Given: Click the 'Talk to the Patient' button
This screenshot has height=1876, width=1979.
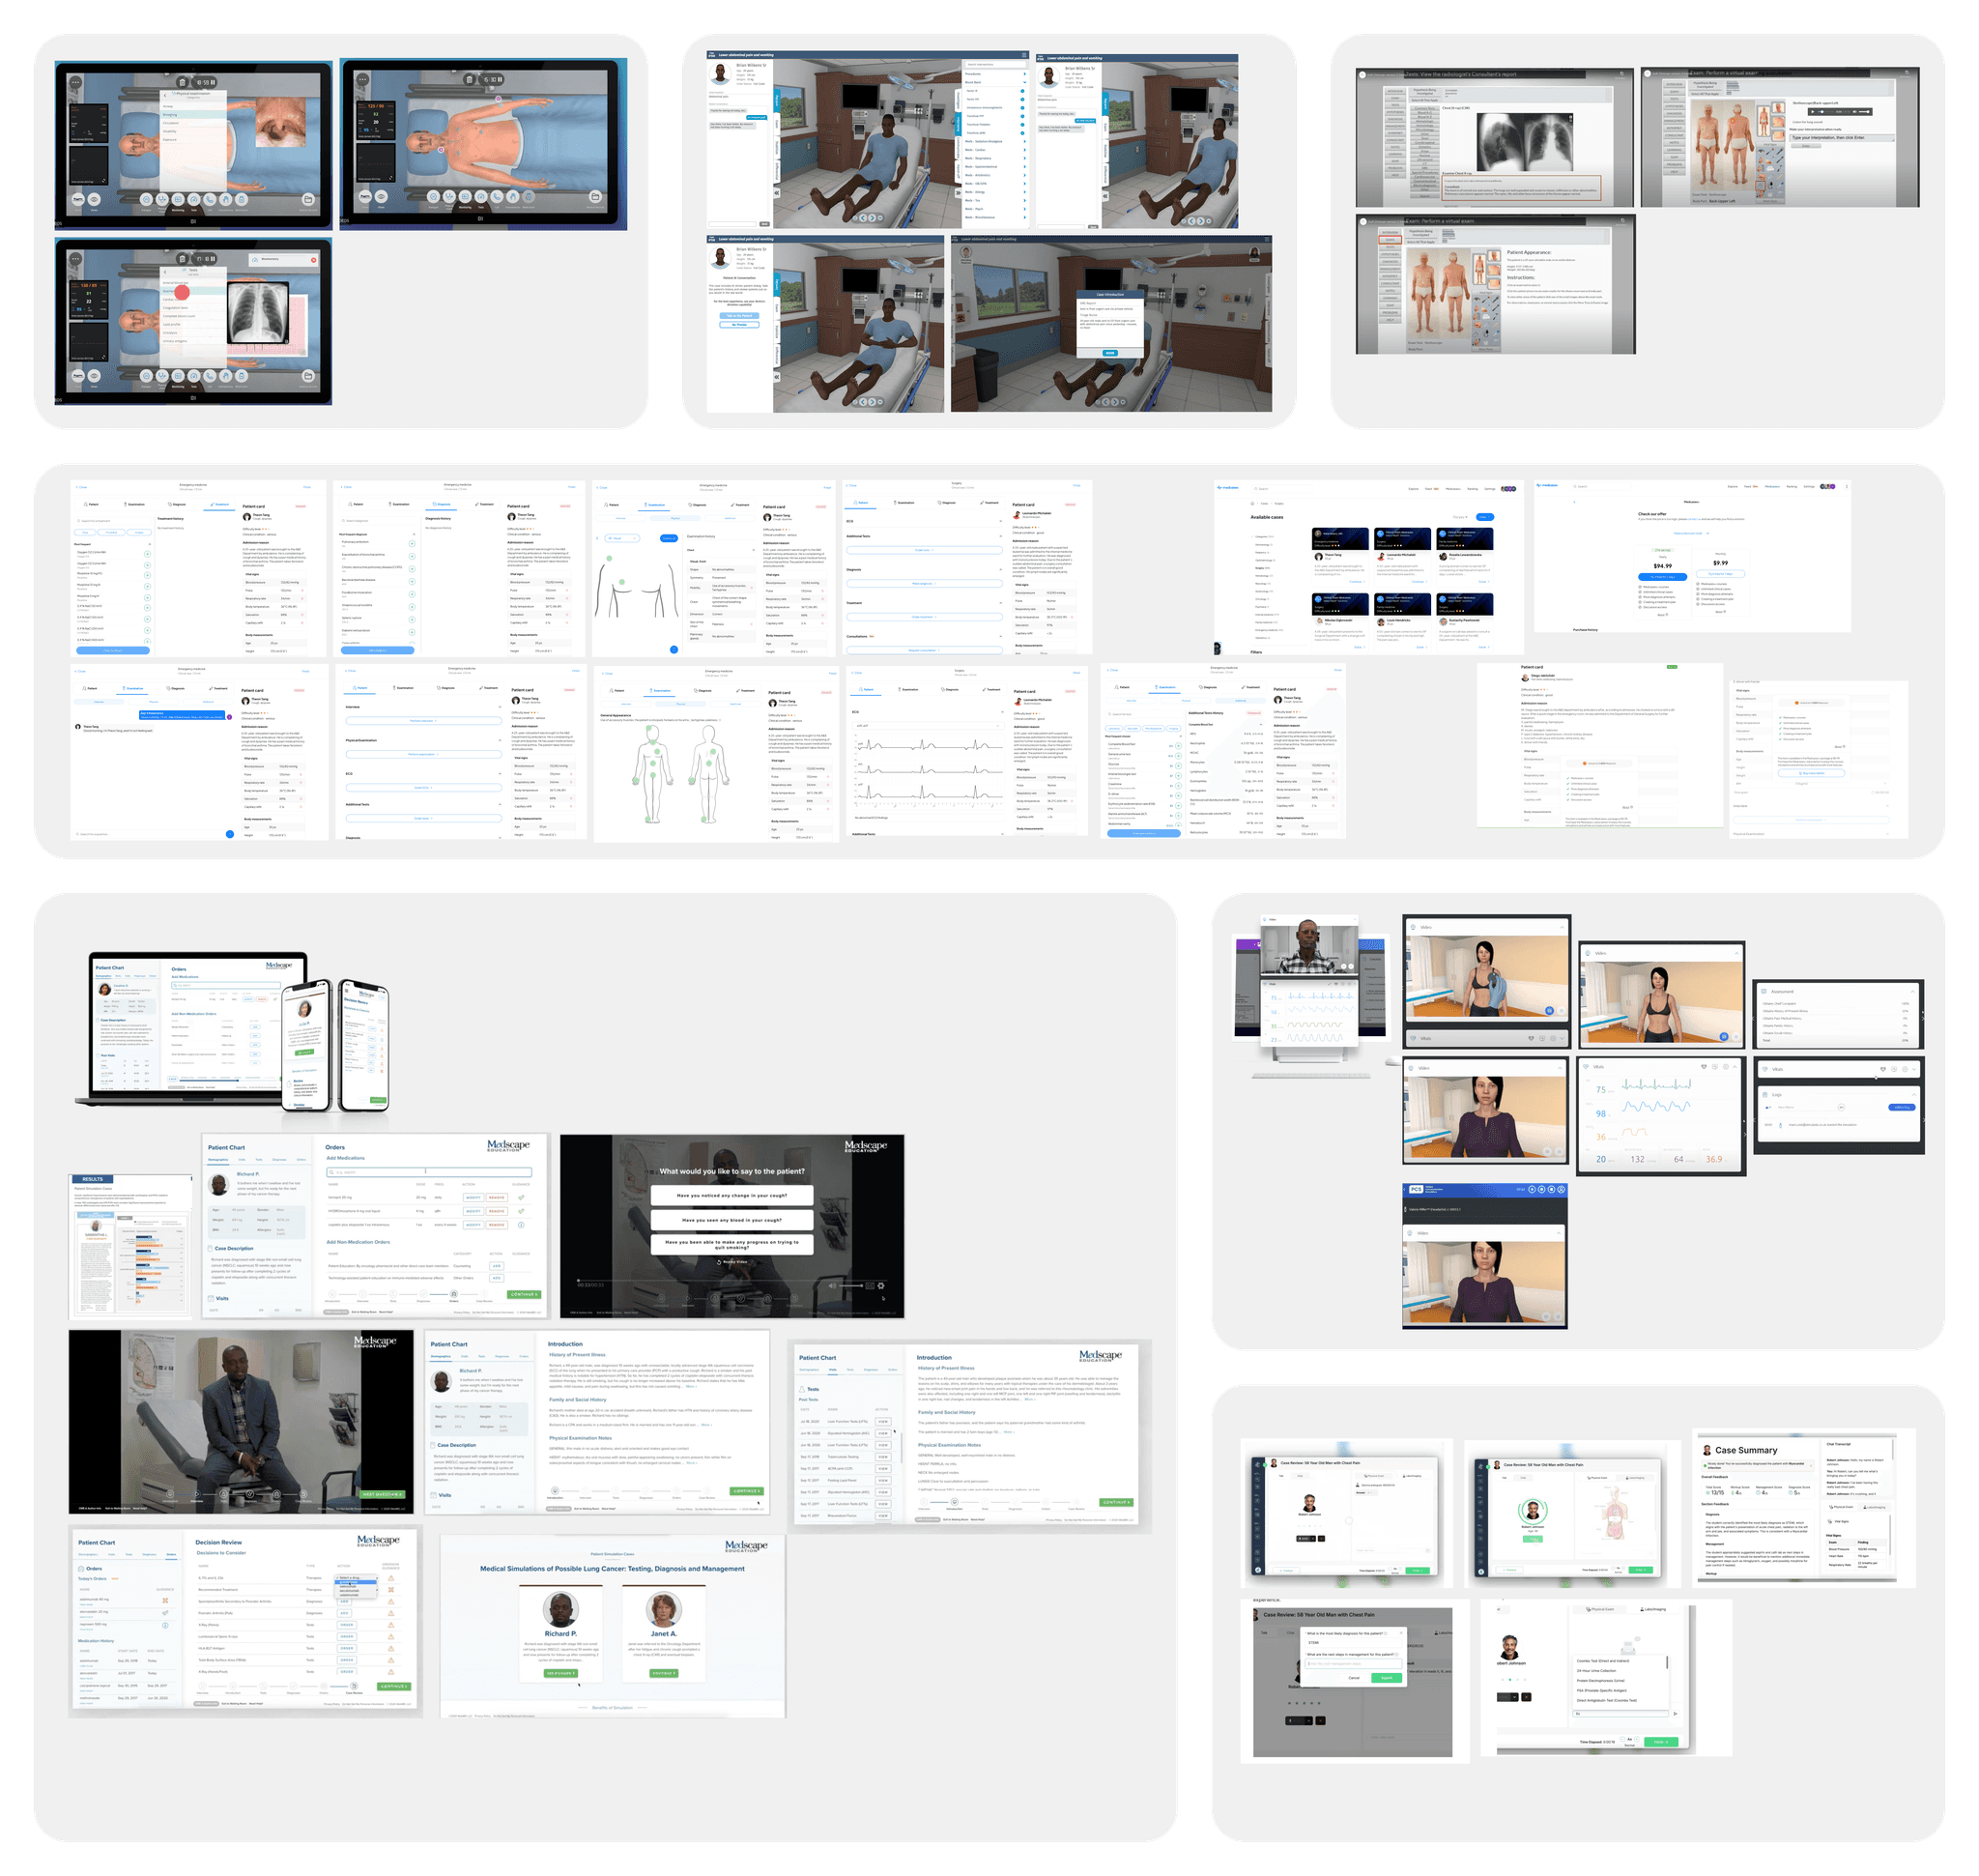Looking at the screenshot, I should pyautogui.click(x=740, y=316).
